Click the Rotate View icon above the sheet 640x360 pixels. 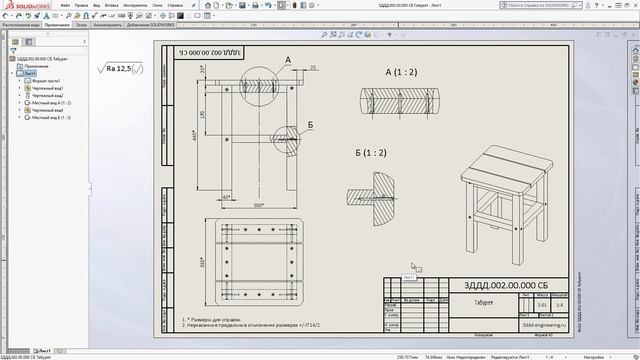(x=359, y=35)
